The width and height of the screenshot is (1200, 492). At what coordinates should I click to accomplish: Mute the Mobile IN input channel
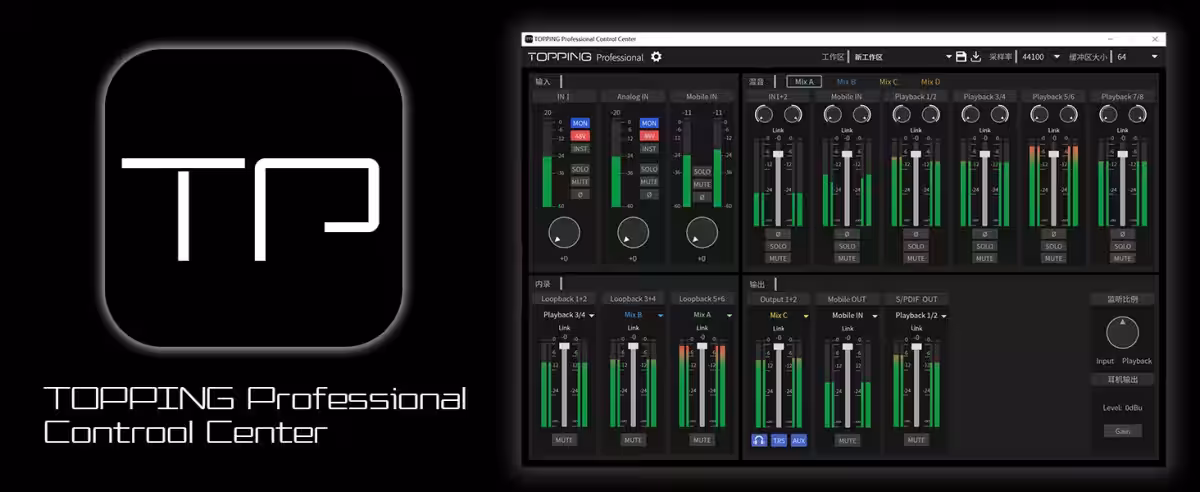tap(702, 184)
